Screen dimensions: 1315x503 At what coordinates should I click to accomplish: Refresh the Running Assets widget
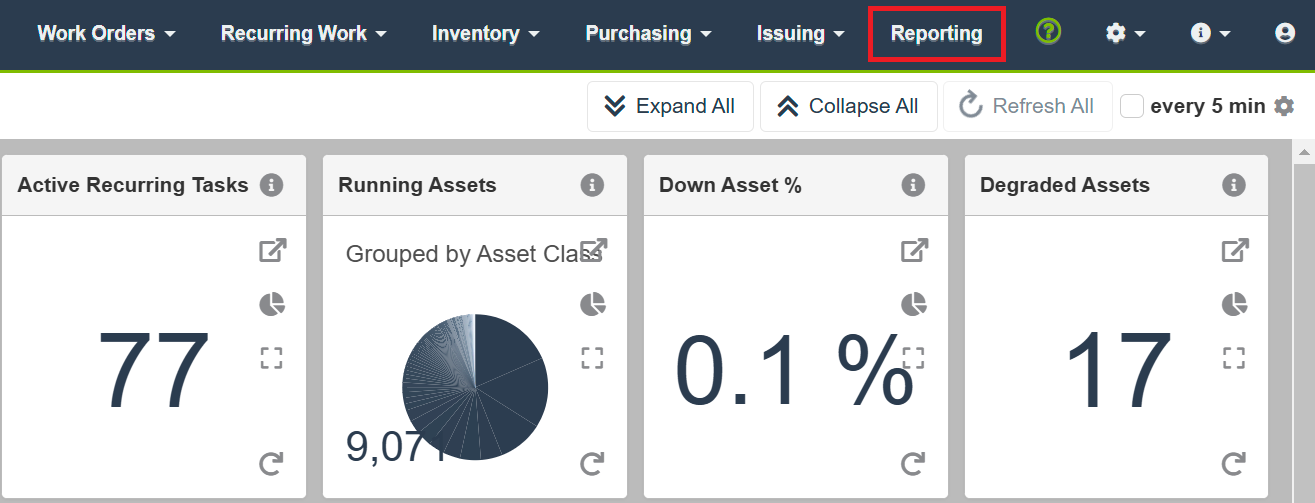(593, 463)
